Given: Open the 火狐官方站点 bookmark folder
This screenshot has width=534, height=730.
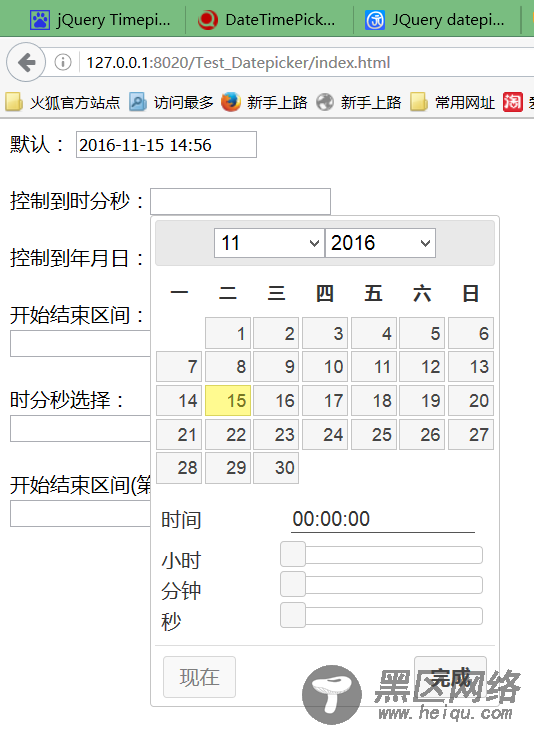Looking at the screenshot, I should (62, 102).
